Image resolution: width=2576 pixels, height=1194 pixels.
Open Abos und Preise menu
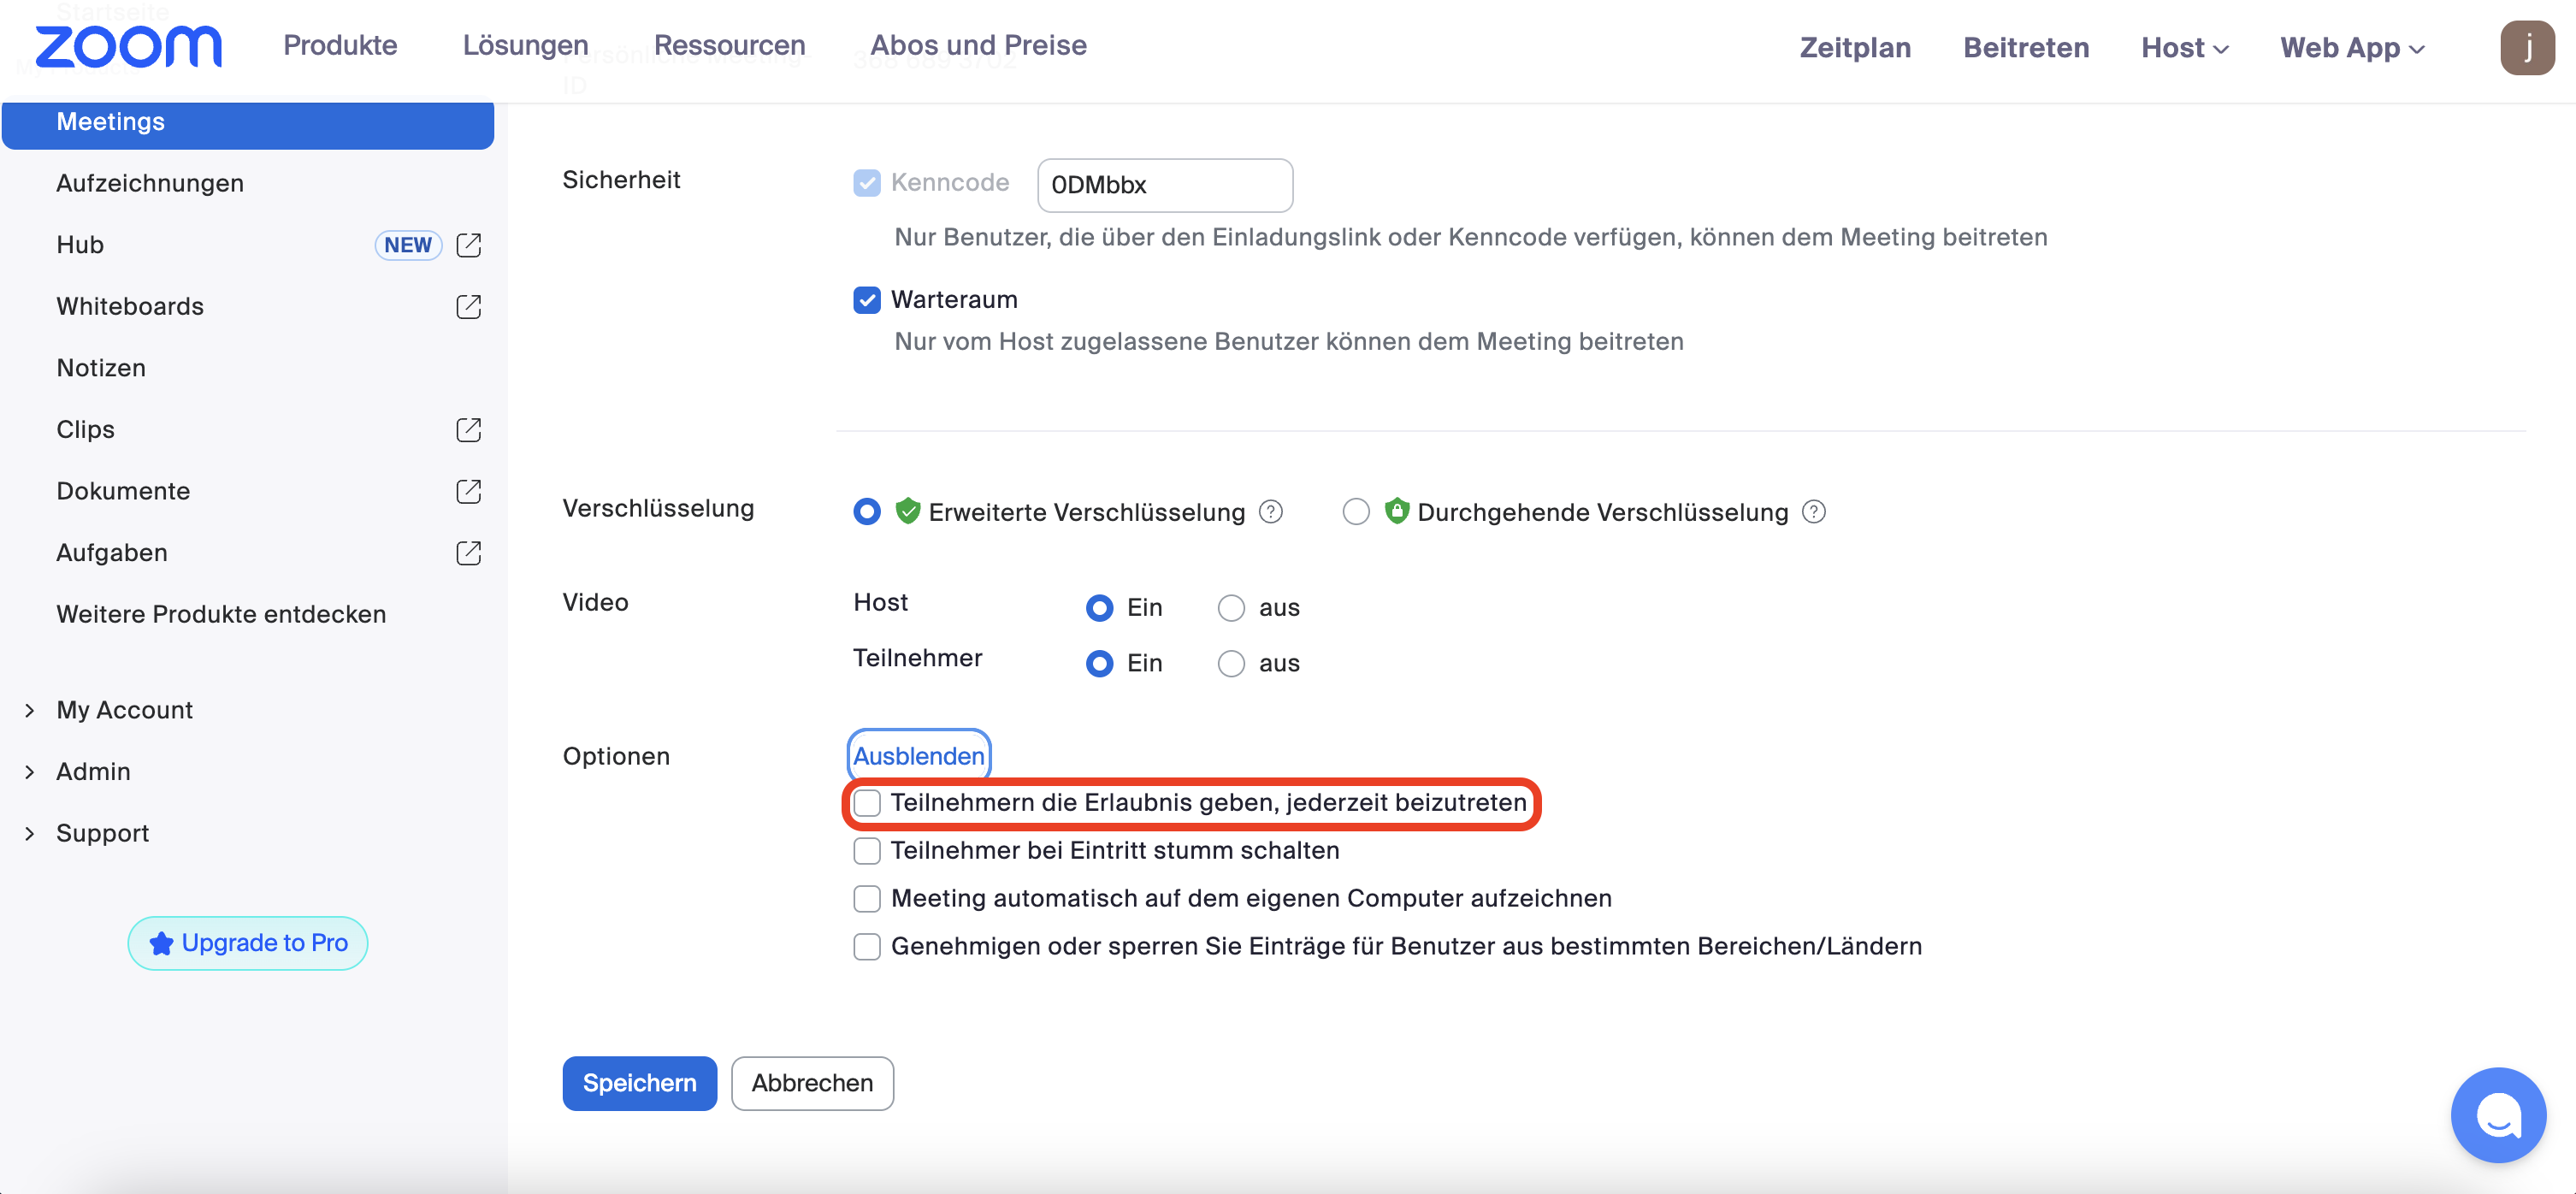977,45
